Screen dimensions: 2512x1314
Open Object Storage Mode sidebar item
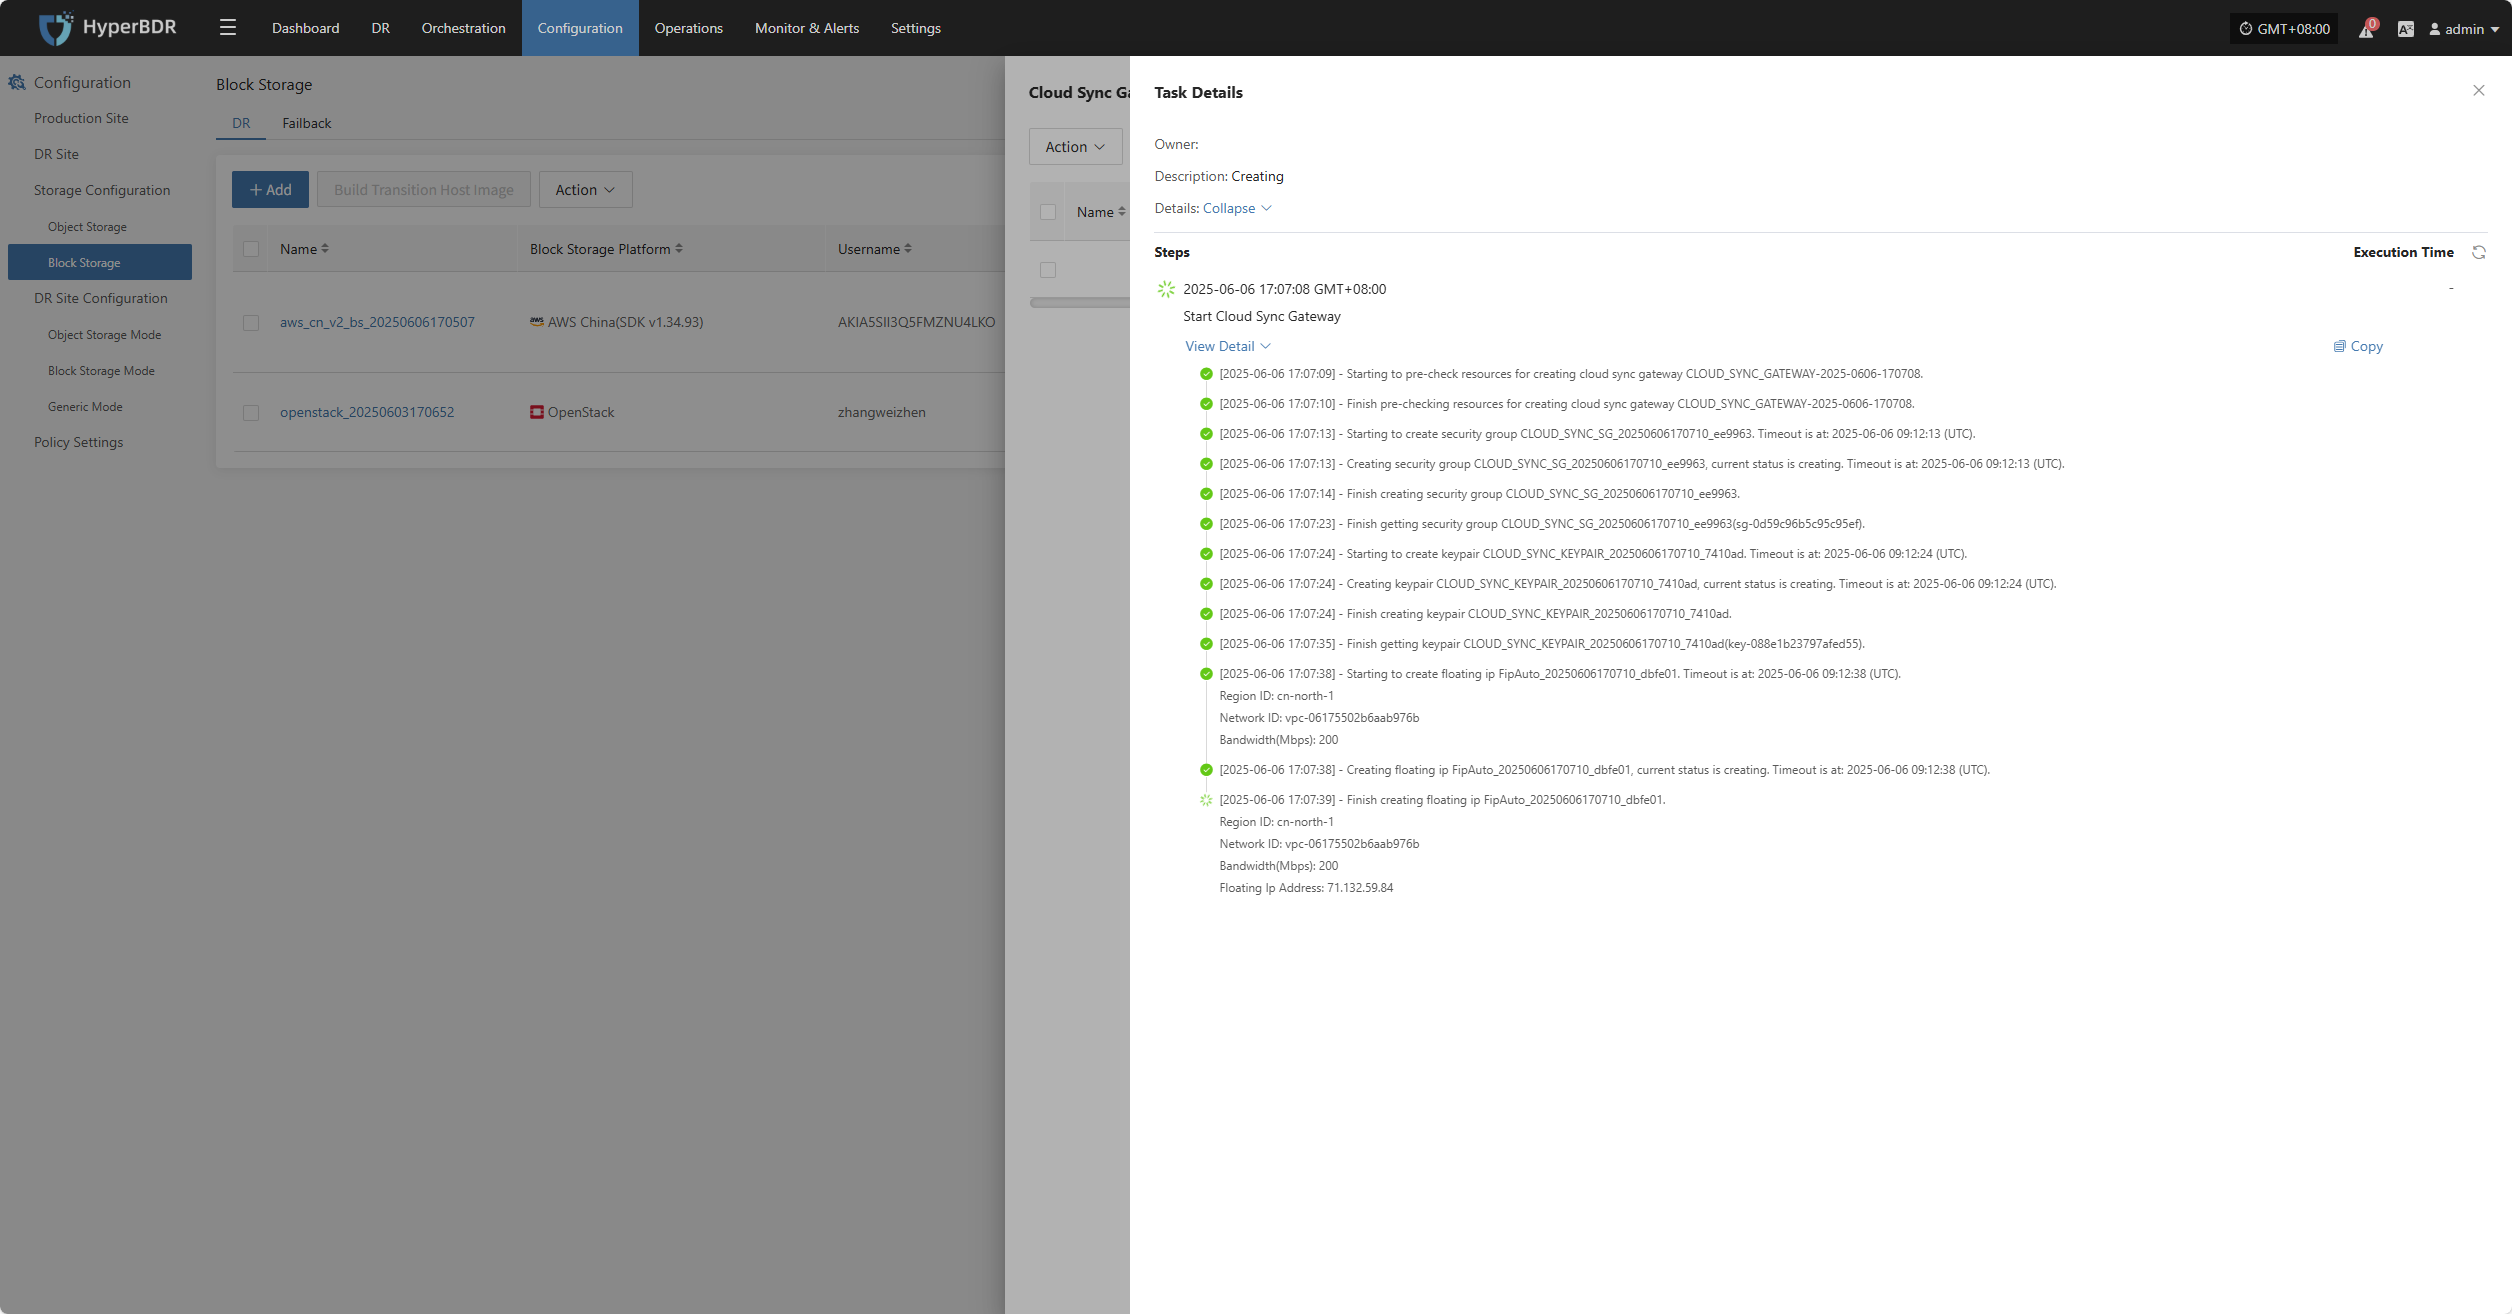(104, 335)
